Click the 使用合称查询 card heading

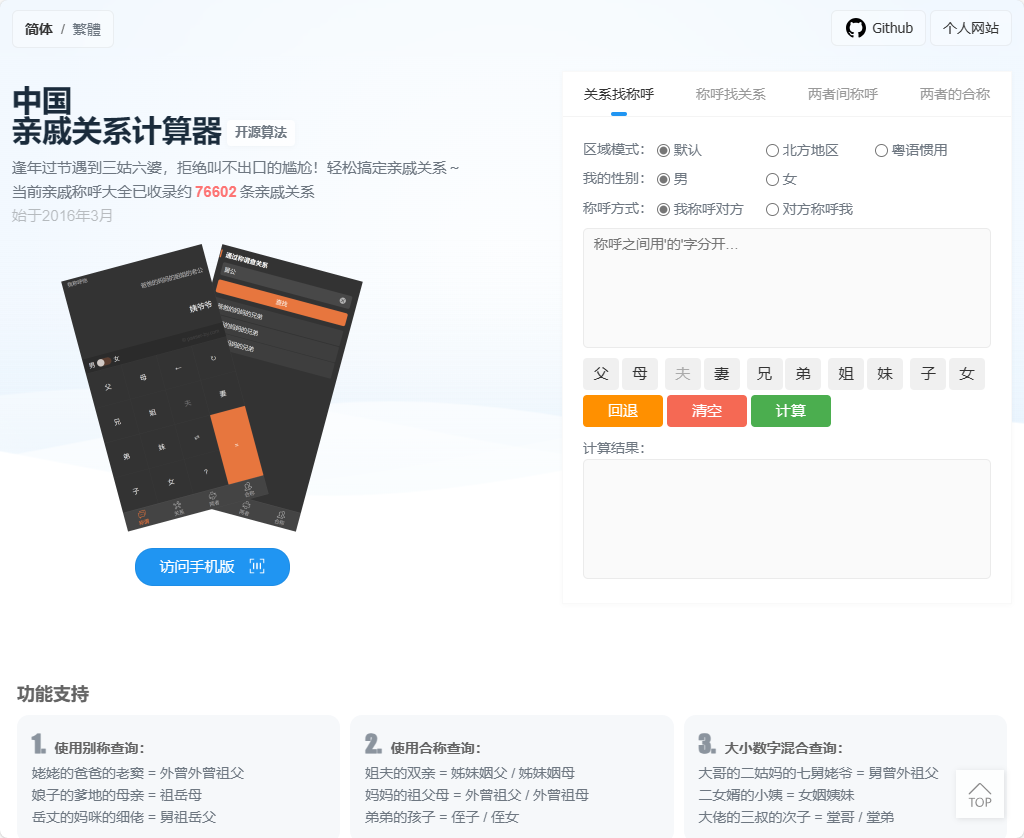[436, 748]
